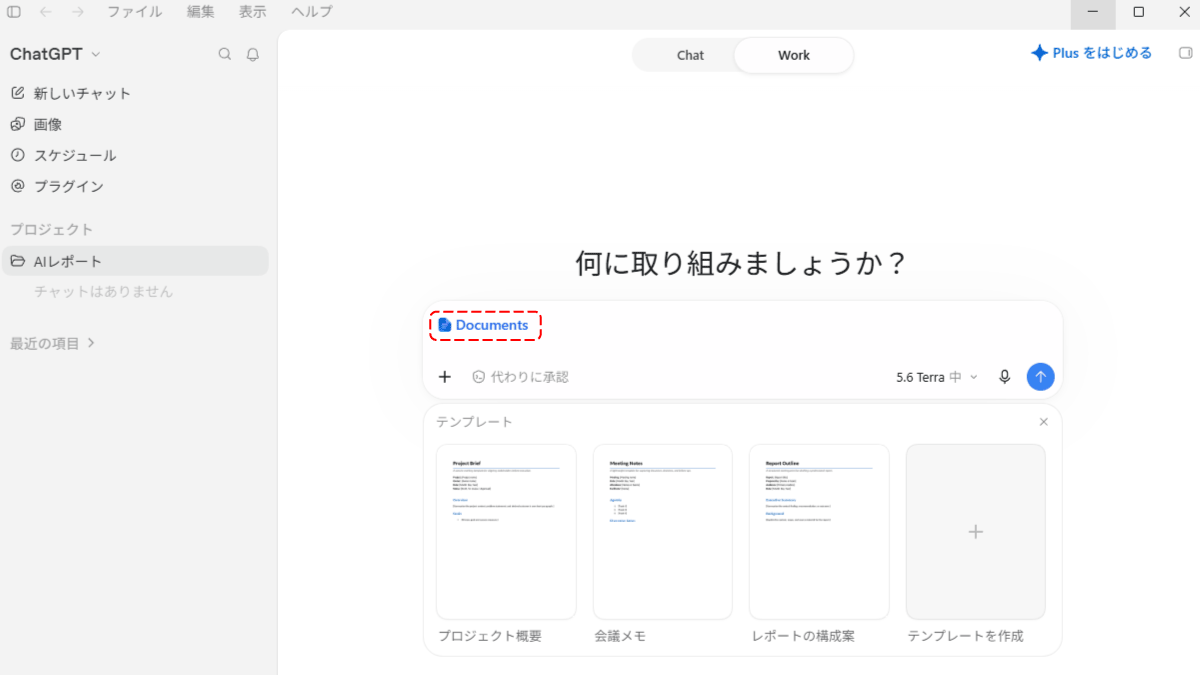This screenshot has width=1200, height=675.
Task: Select the AIレポート project
Action: click(x=135, y=261)
